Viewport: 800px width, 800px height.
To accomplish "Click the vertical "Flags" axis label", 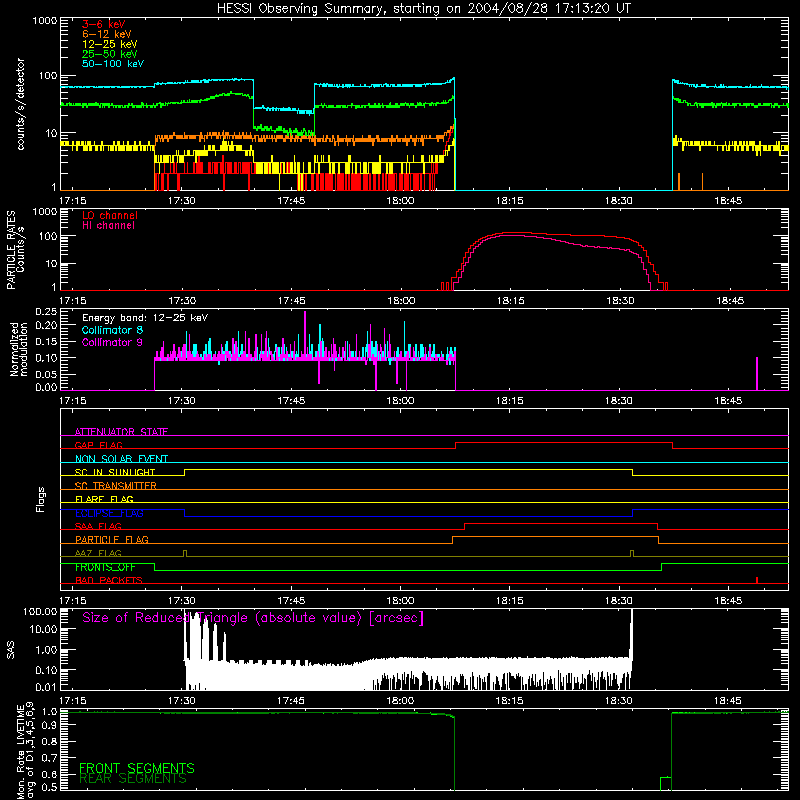I will 41,499.
